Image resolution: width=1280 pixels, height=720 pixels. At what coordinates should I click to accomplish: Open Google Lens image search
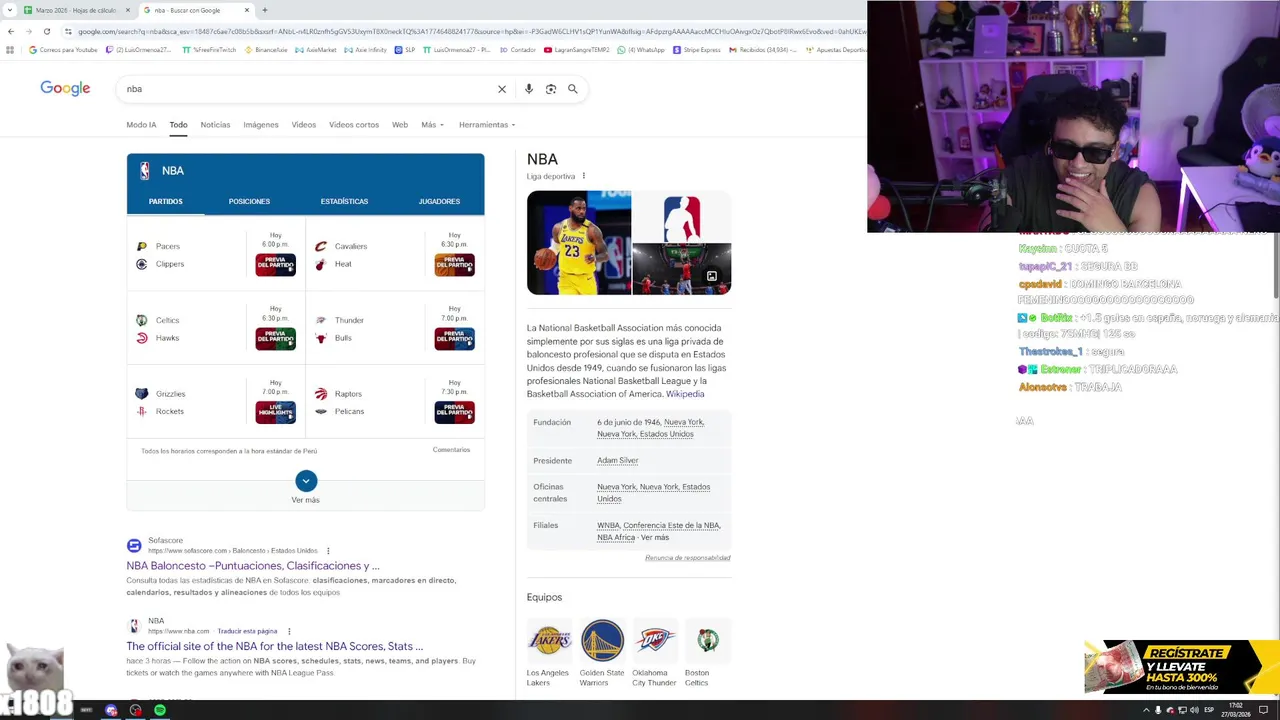pyautogui.click(x=551, y=89)
